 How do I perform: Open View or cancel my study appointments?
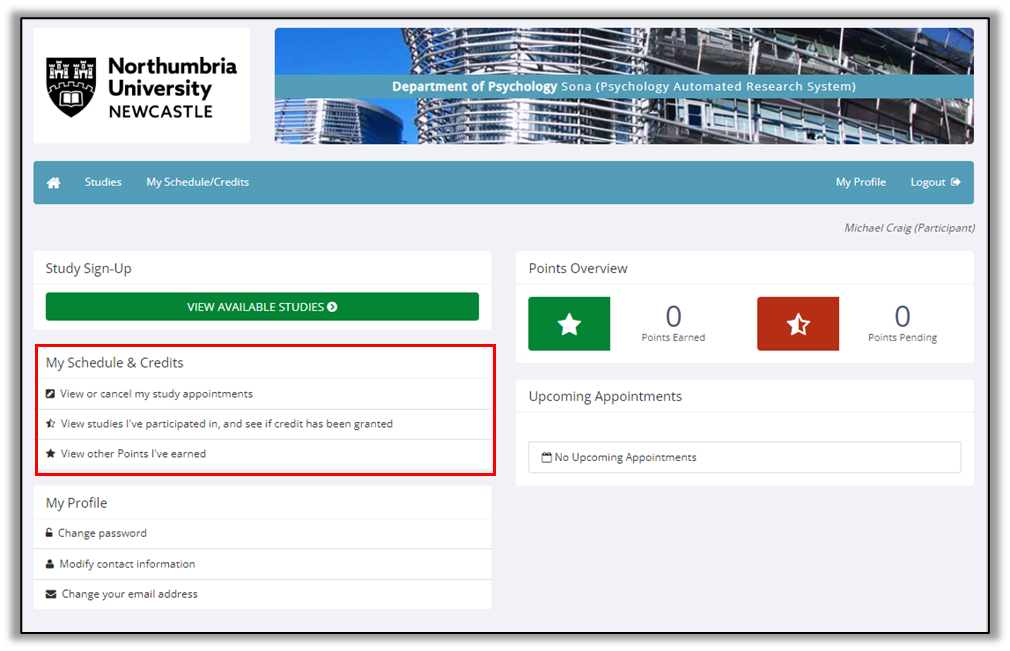(156, 394)
